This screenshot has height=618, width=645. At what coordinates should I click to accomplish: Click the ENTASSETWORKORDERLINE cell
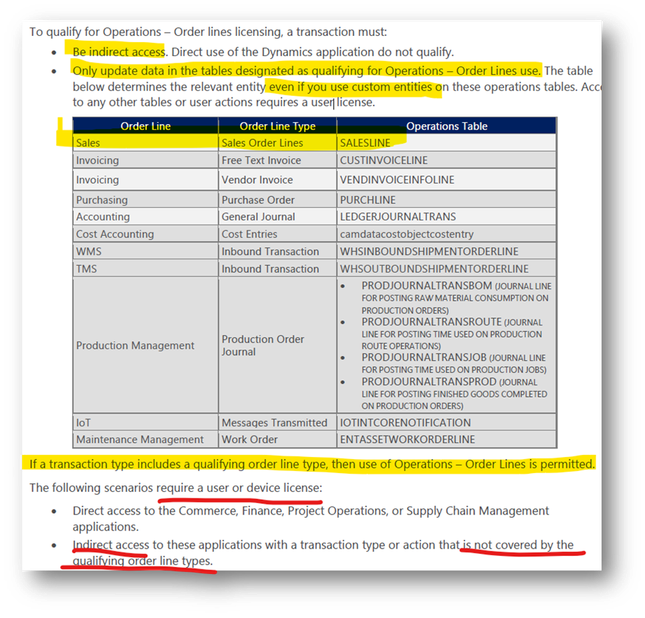click(x=447, y=439)
